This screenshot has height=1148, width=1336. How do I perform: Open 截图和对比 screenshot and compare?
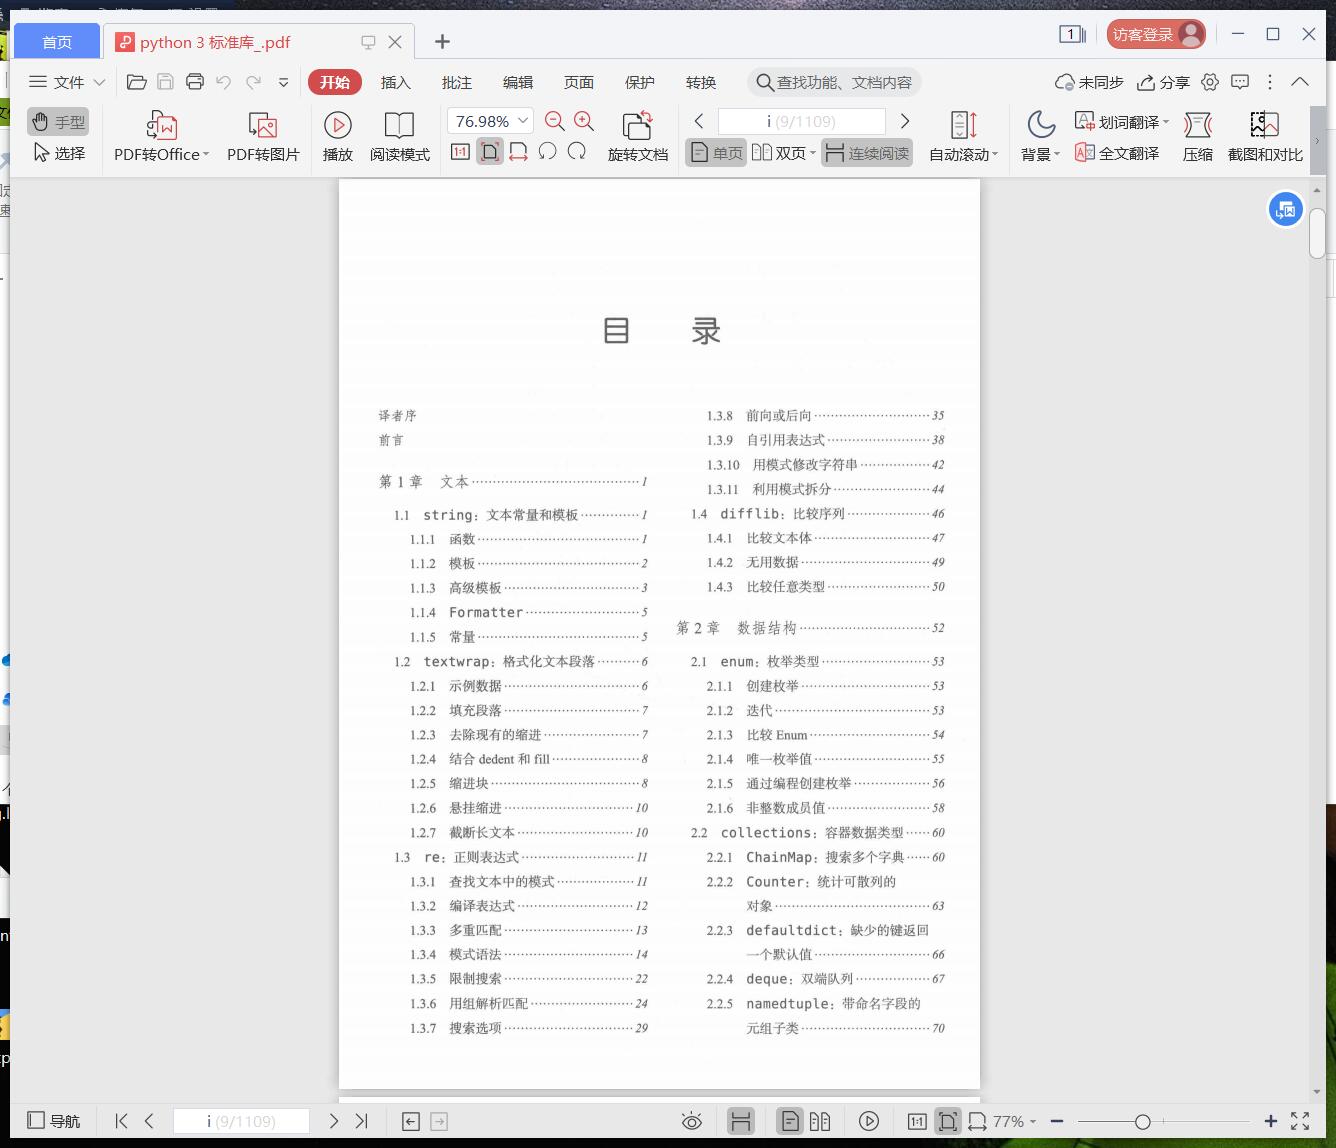[x=1265, y=137]
